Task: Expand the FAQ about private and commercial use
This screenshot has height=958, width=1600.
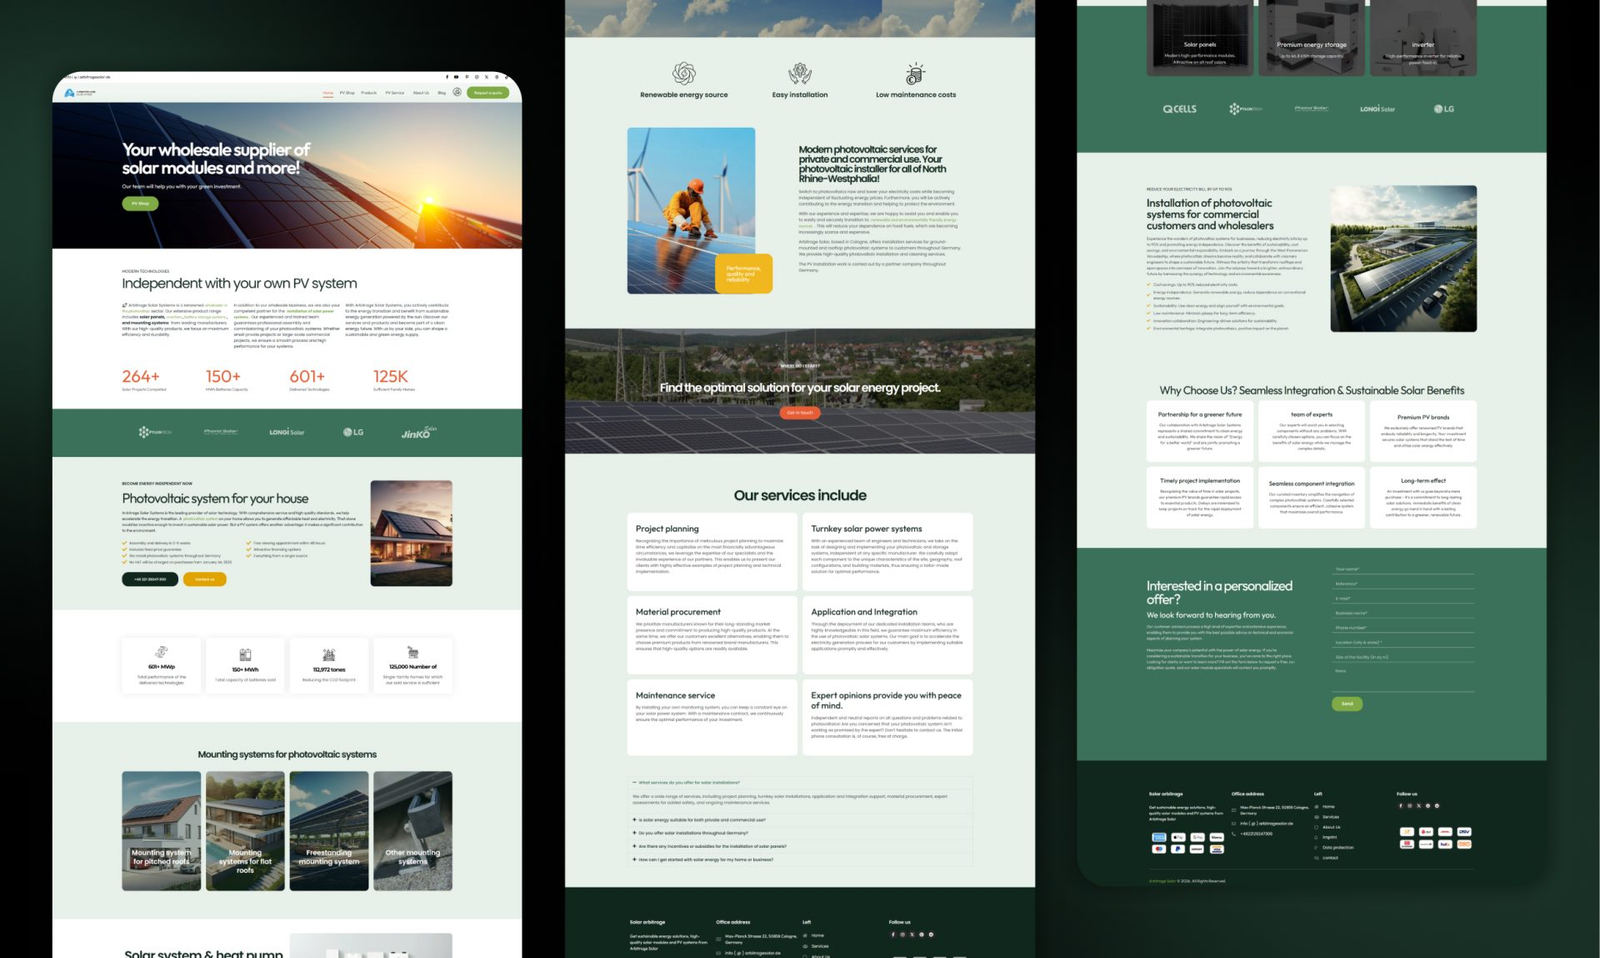Action: [x=634, y=820]
